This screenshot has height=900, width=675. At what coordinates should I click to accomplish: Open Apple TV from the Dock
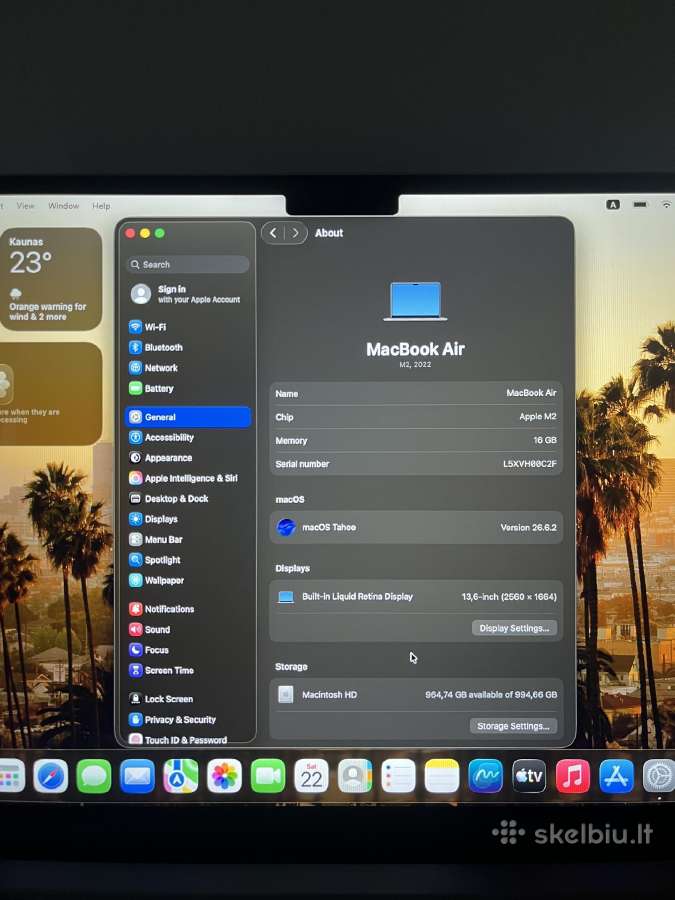pyautogui.click(x=529, y=776)
